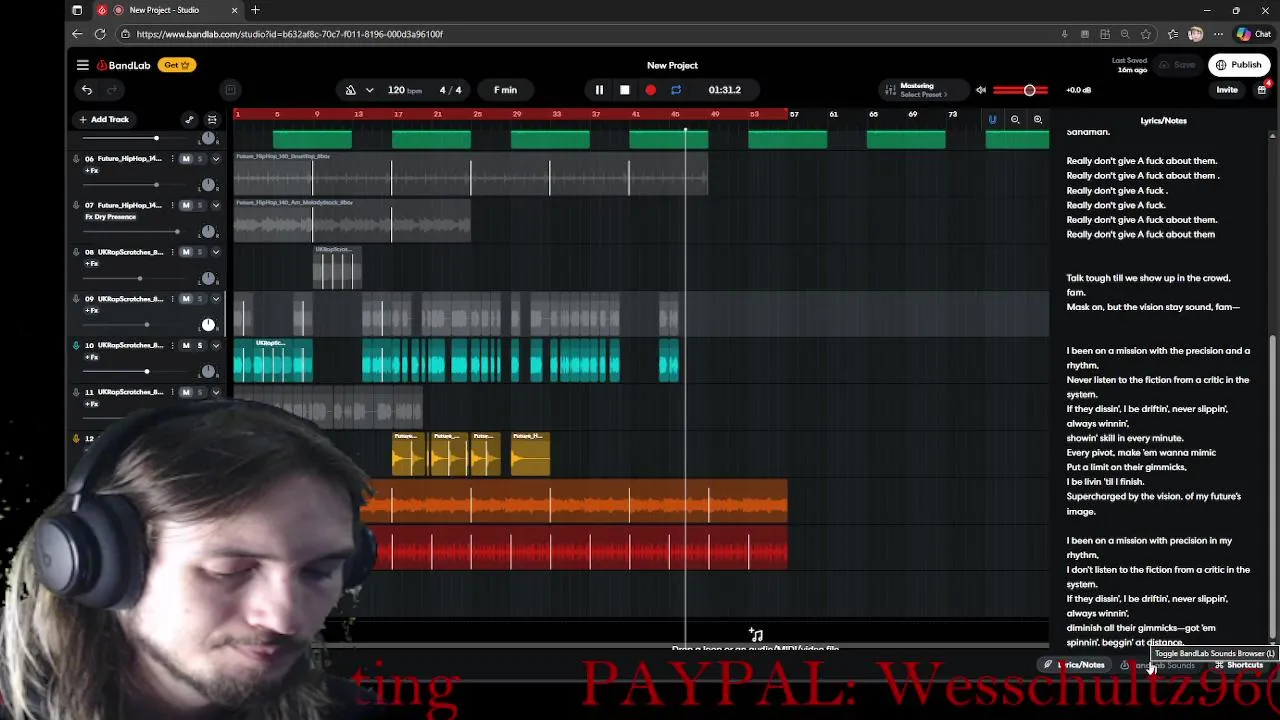Open the gift rewards icon
Image resolution: width=1280 pixels, height=720 pixels.
pos(1262,90)
